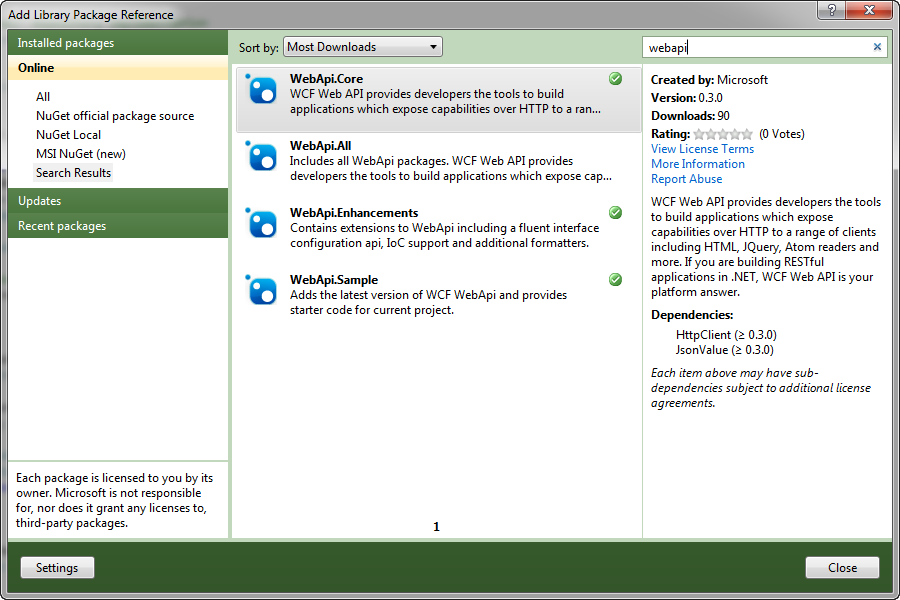
Task: Click the Close button
Action: point(842,568)
